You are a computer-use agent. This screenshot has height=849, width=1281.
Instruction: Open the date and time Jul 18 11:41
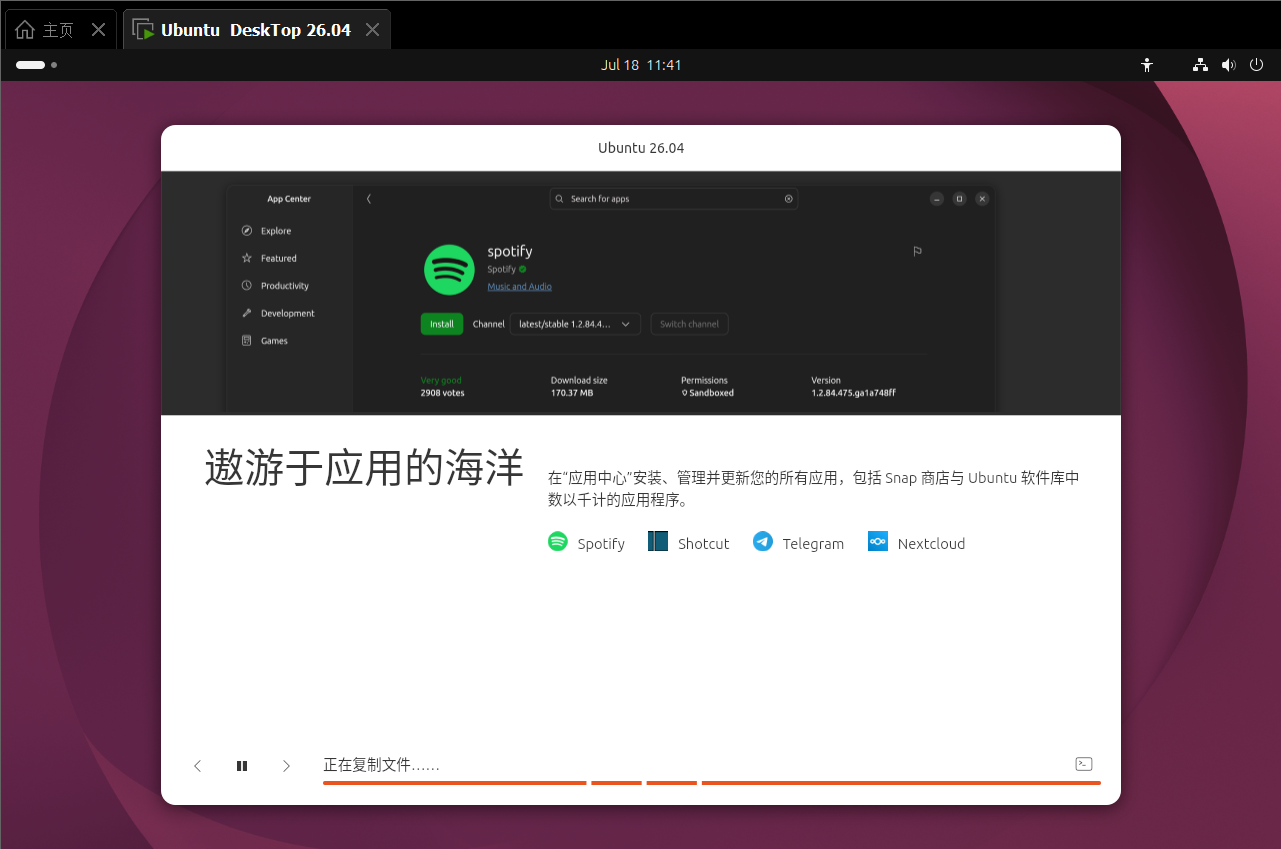[641, 65]
